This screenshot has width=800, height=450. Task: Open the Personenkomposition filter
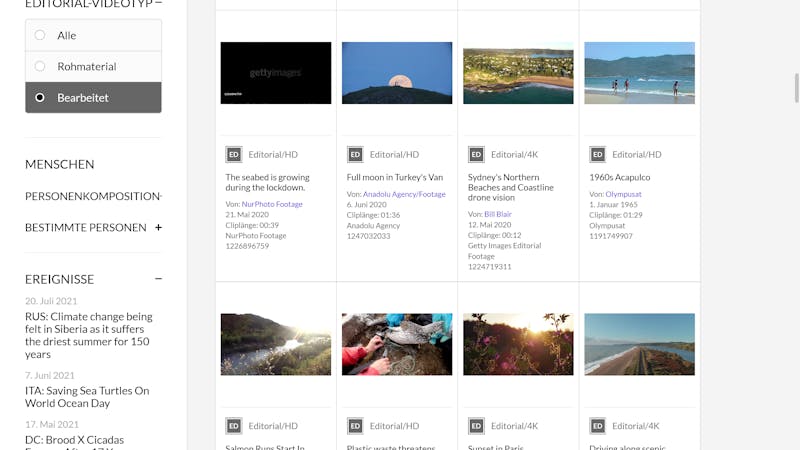(x=93, y=196)
